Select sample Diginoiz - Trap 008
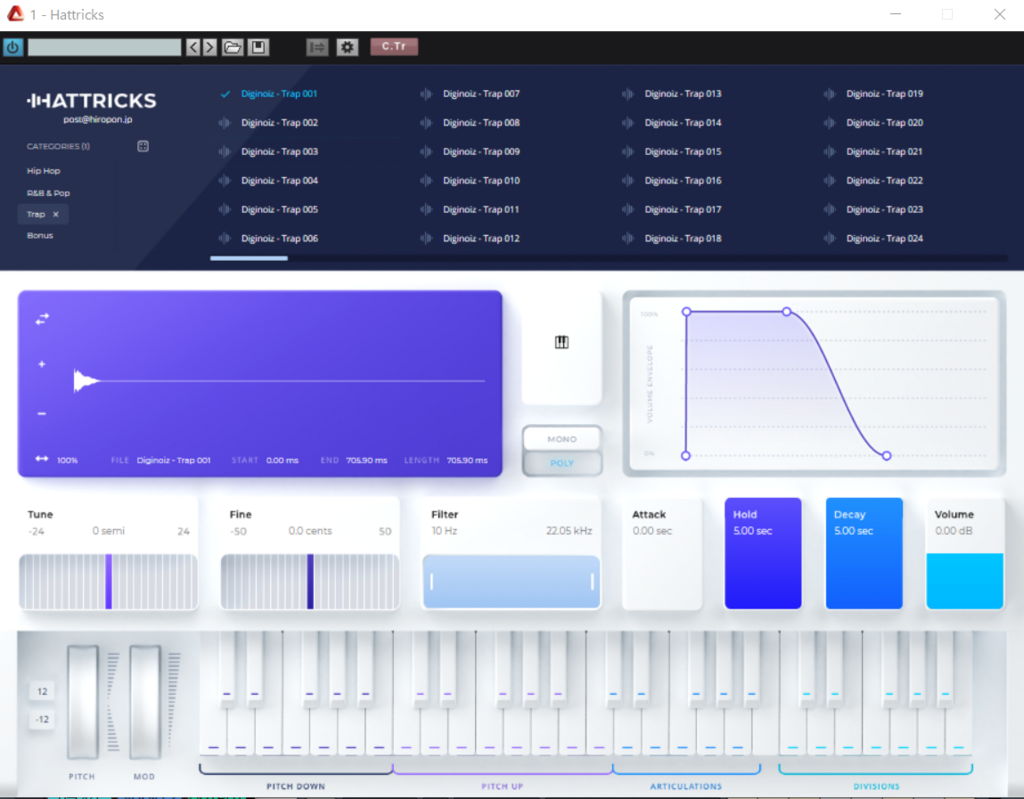The image size is (1024, 799). (x=481, y=123)
